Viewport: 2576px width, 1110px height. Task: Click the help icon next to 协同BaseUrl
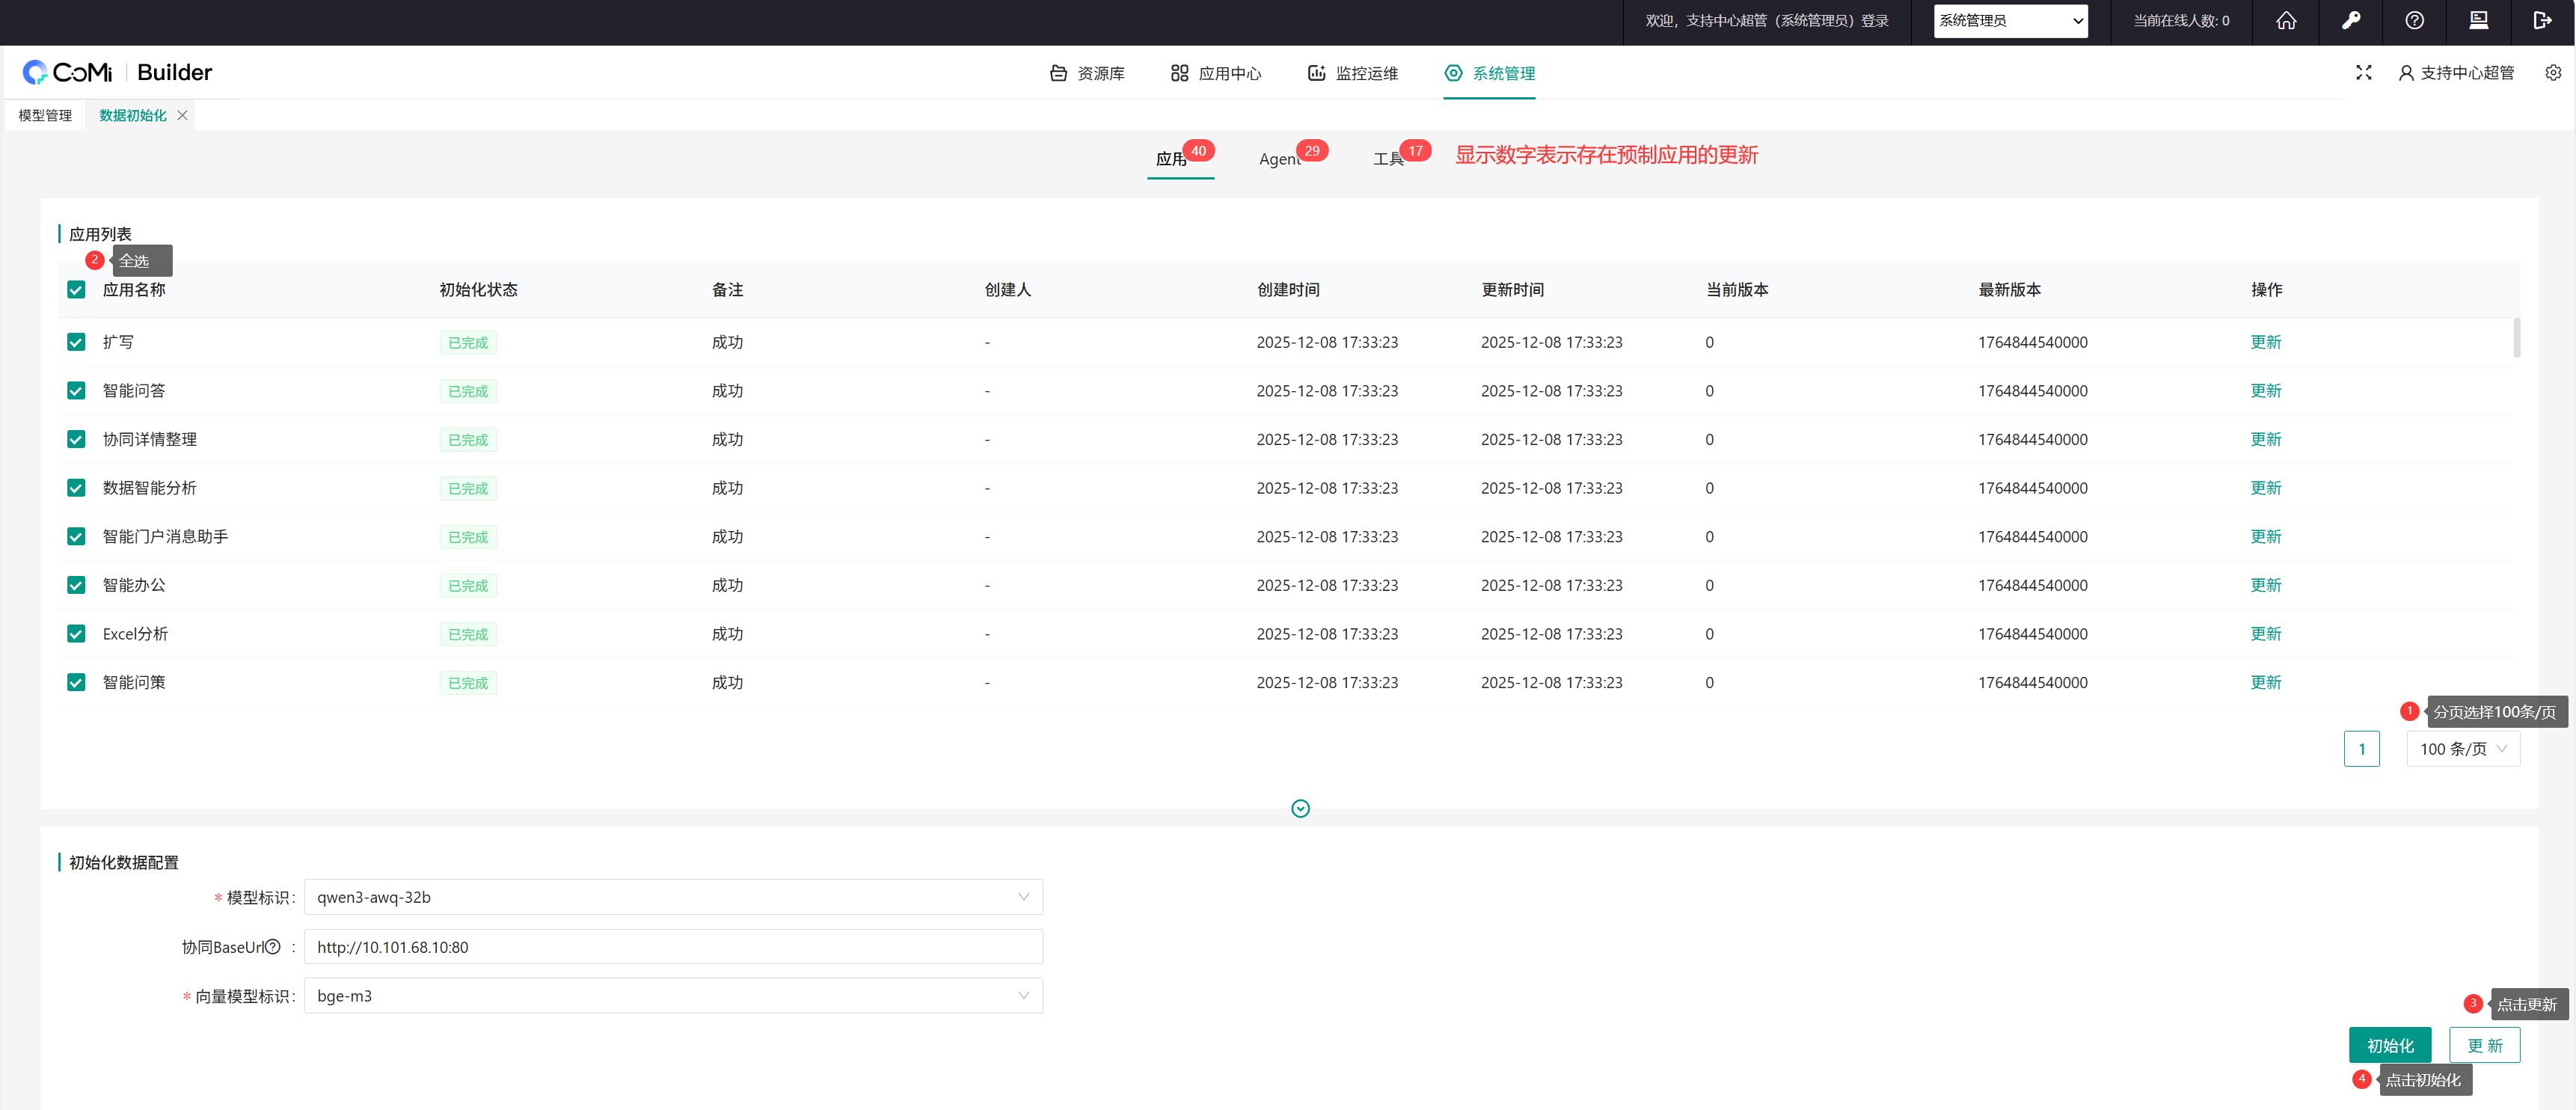[x=273, y=947]
